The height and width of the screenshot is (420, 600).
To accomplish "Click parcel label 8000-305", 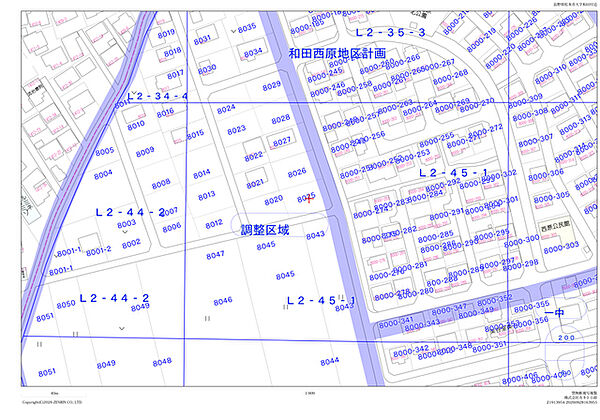I will click(x=551, y=198).
